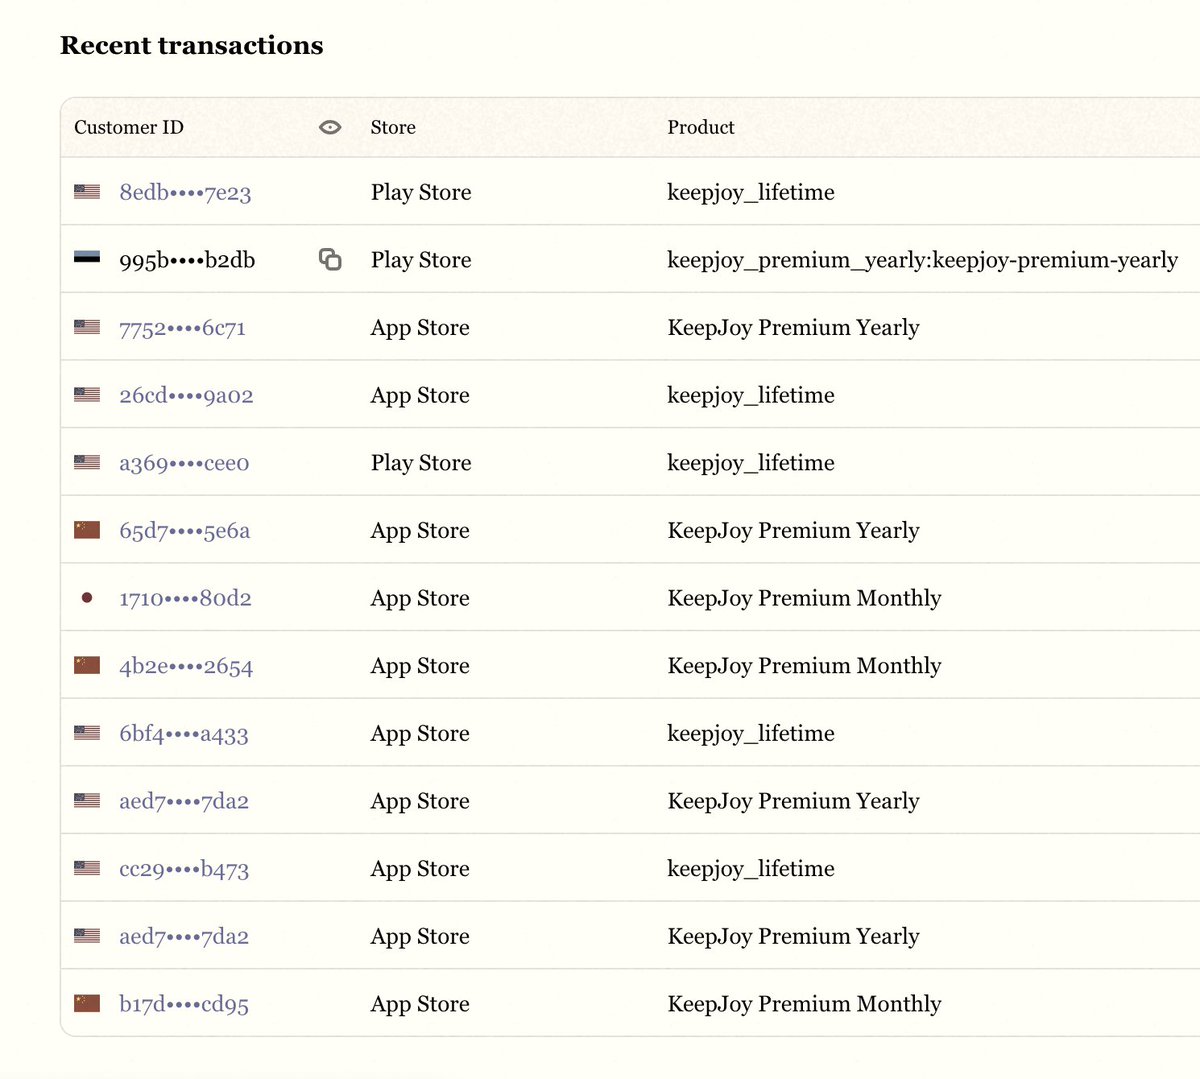This screenshot has width=1200, height=1079.
Task: Select App Store in the cc29••••b473 row
Action: coord(420,869)
